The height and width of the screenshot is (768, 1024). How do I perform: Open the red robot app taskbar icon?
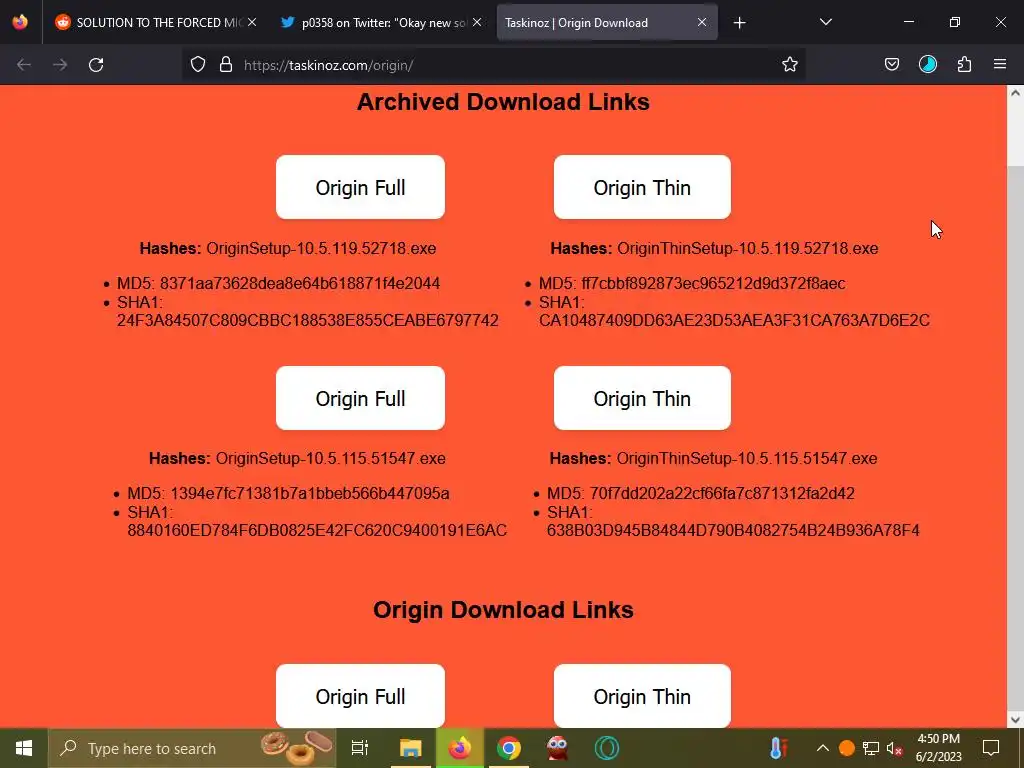(558, 748)
